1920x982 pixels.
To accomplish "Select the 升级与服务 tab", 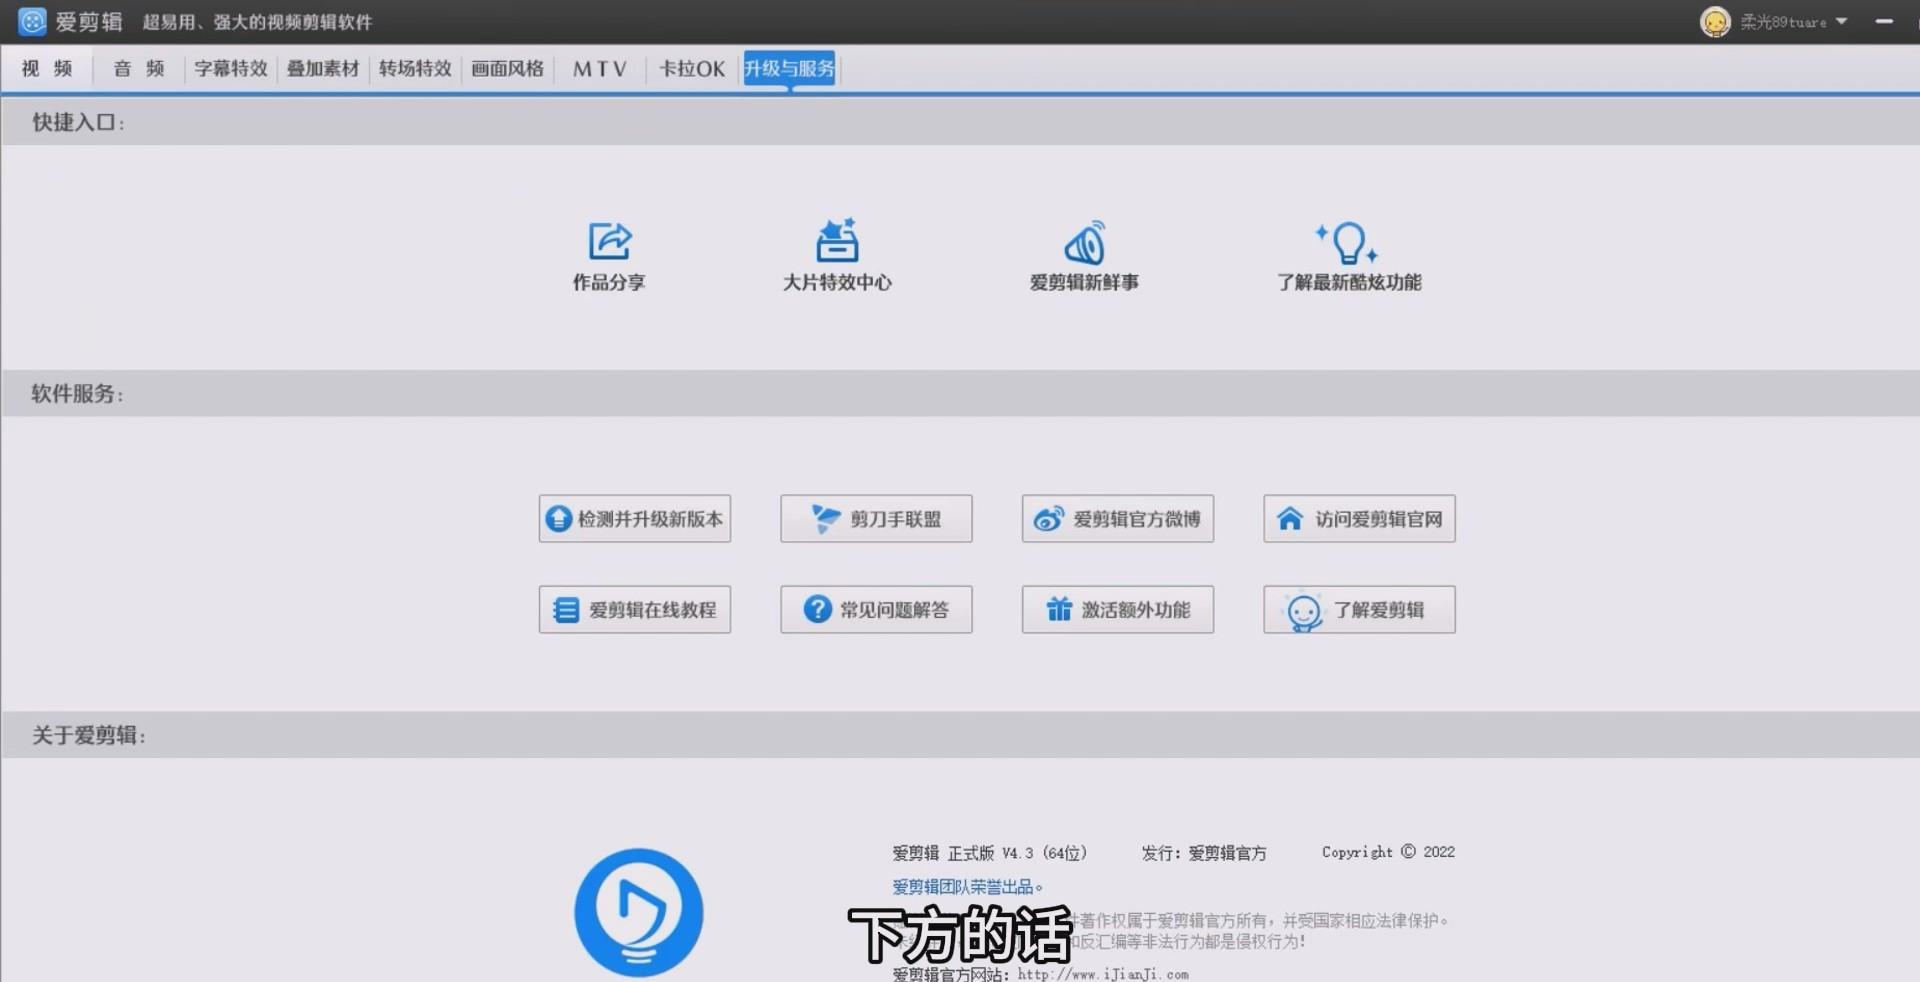I will [x=789, y=69].
